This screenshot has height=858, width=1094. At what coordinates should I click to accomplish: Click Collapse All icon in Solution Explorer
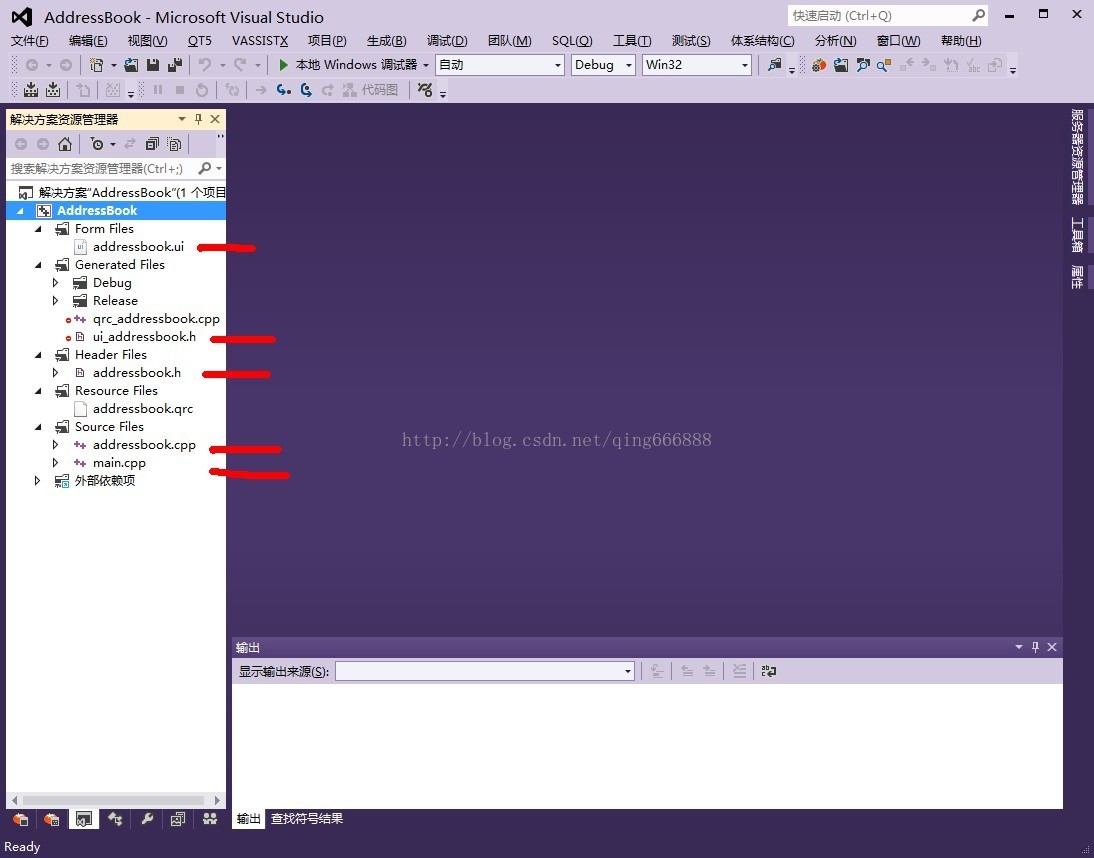[x=151, y=144]
